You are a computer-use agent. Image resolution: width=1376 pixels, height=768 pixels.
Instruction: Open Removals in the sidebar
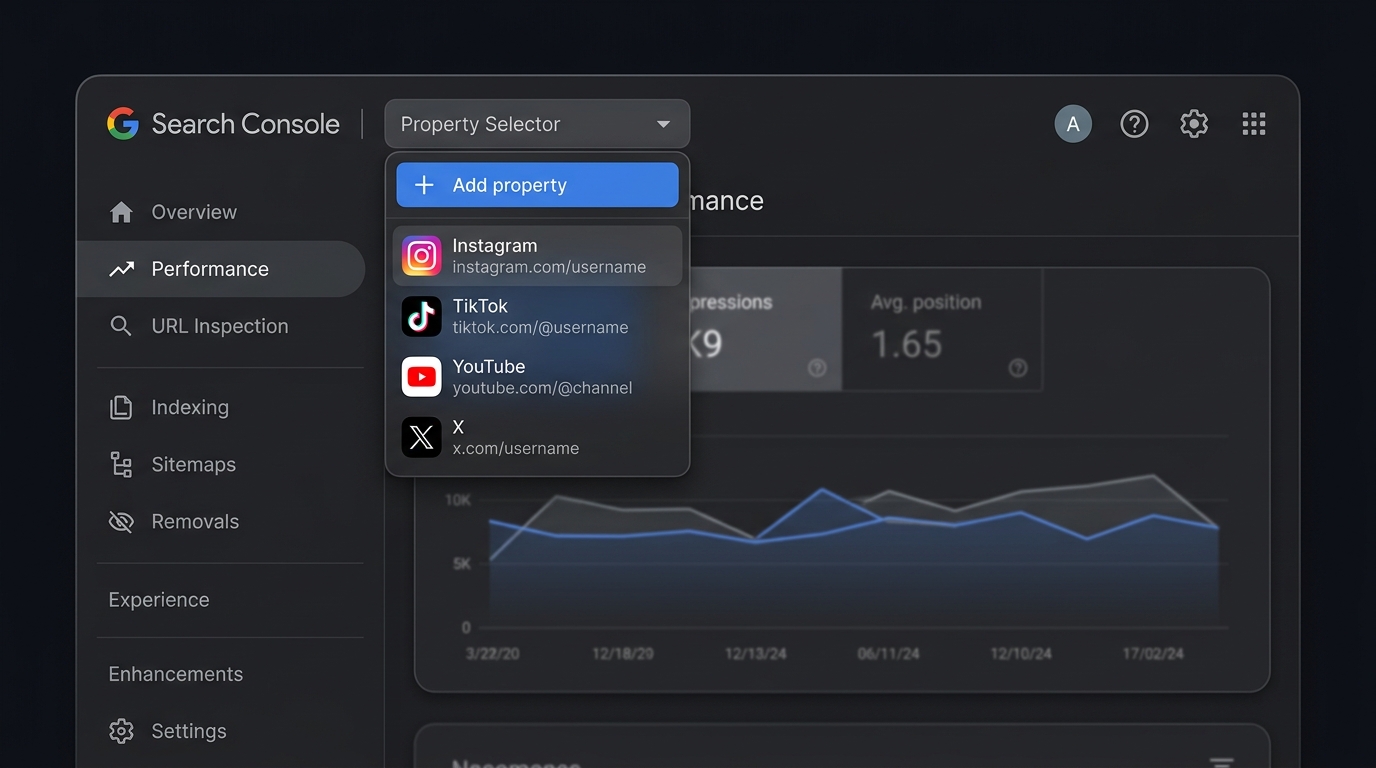221,521
